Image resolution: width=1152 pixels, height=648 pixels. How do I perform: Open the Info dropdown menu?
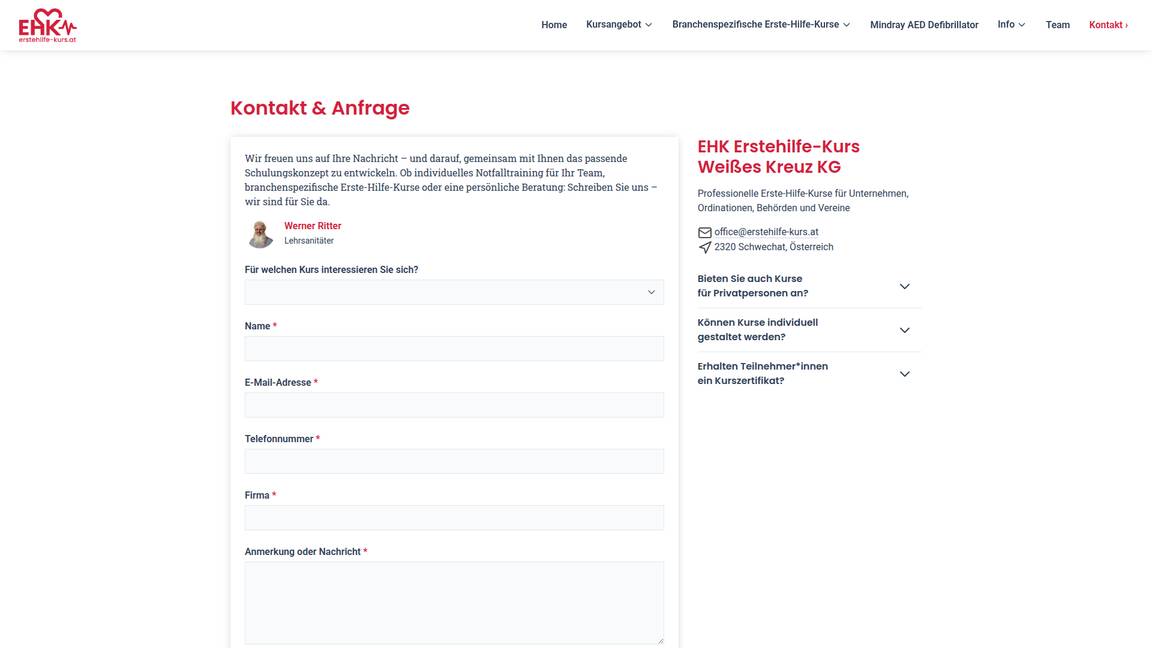click(1011, 25)
